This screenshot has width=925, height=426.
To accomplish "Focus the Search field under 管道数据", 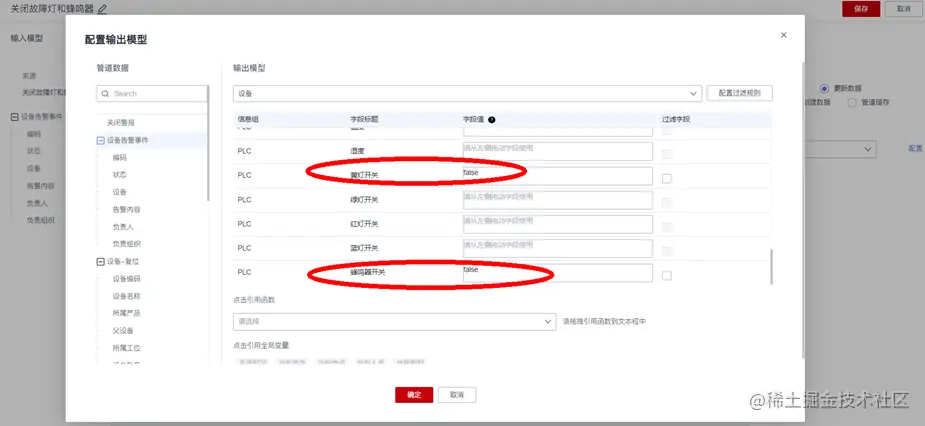I will click(x=152, y=94).
